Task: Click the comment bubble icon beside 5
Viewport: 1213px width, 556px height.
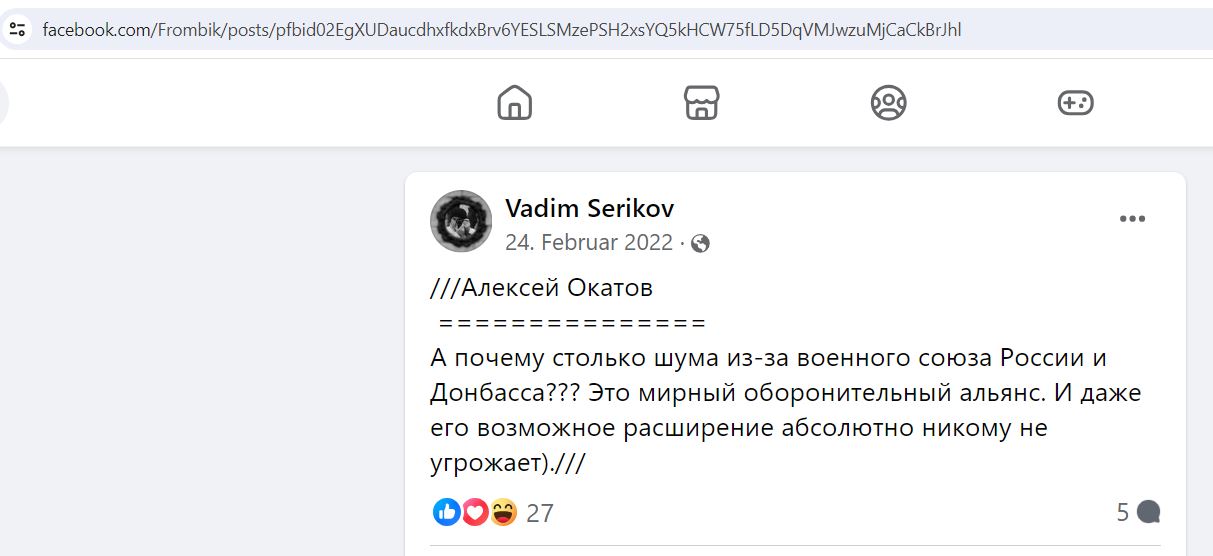Action: click(x=1149, y=513)
